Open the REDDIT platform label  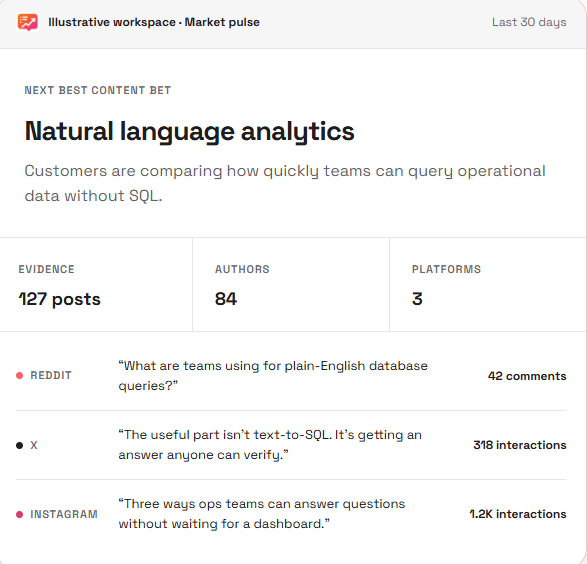51,375
